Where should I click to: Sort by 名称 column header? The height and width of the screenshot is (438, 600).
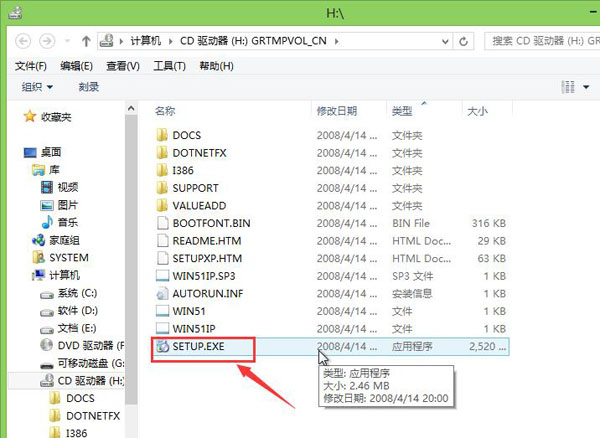[165, 111]
